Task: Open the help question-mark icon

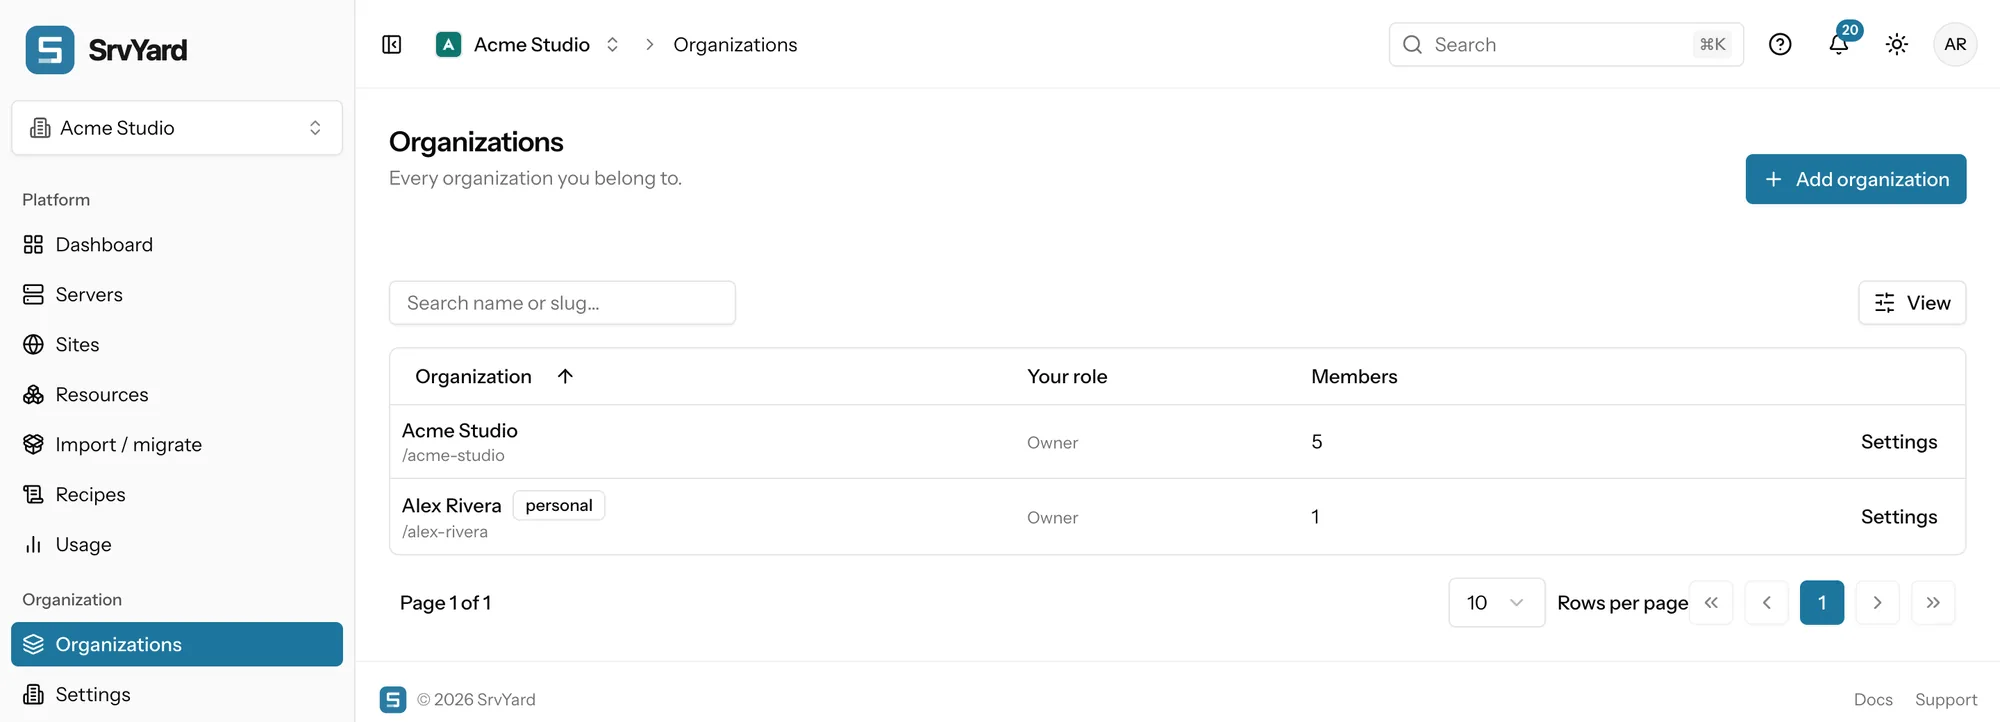Action: tap(1780, 44)
